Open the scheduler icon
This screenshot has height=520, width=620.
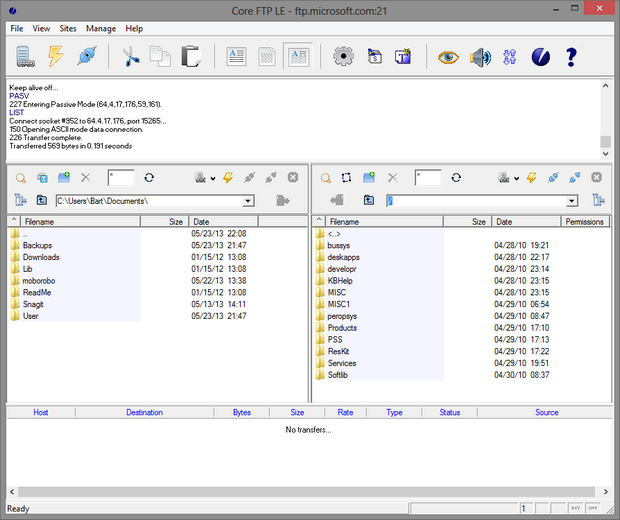point(374,56)
